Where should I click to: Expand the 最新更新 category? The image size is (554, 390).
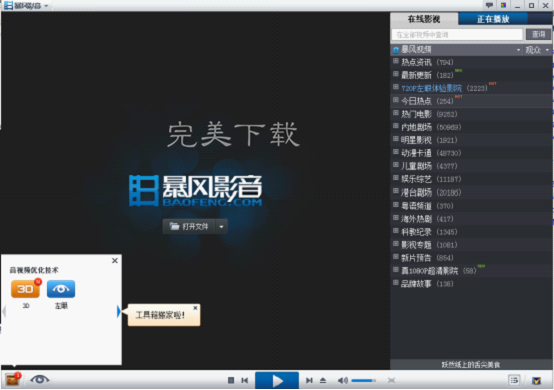pyautogui.click(x=396, y=74)
